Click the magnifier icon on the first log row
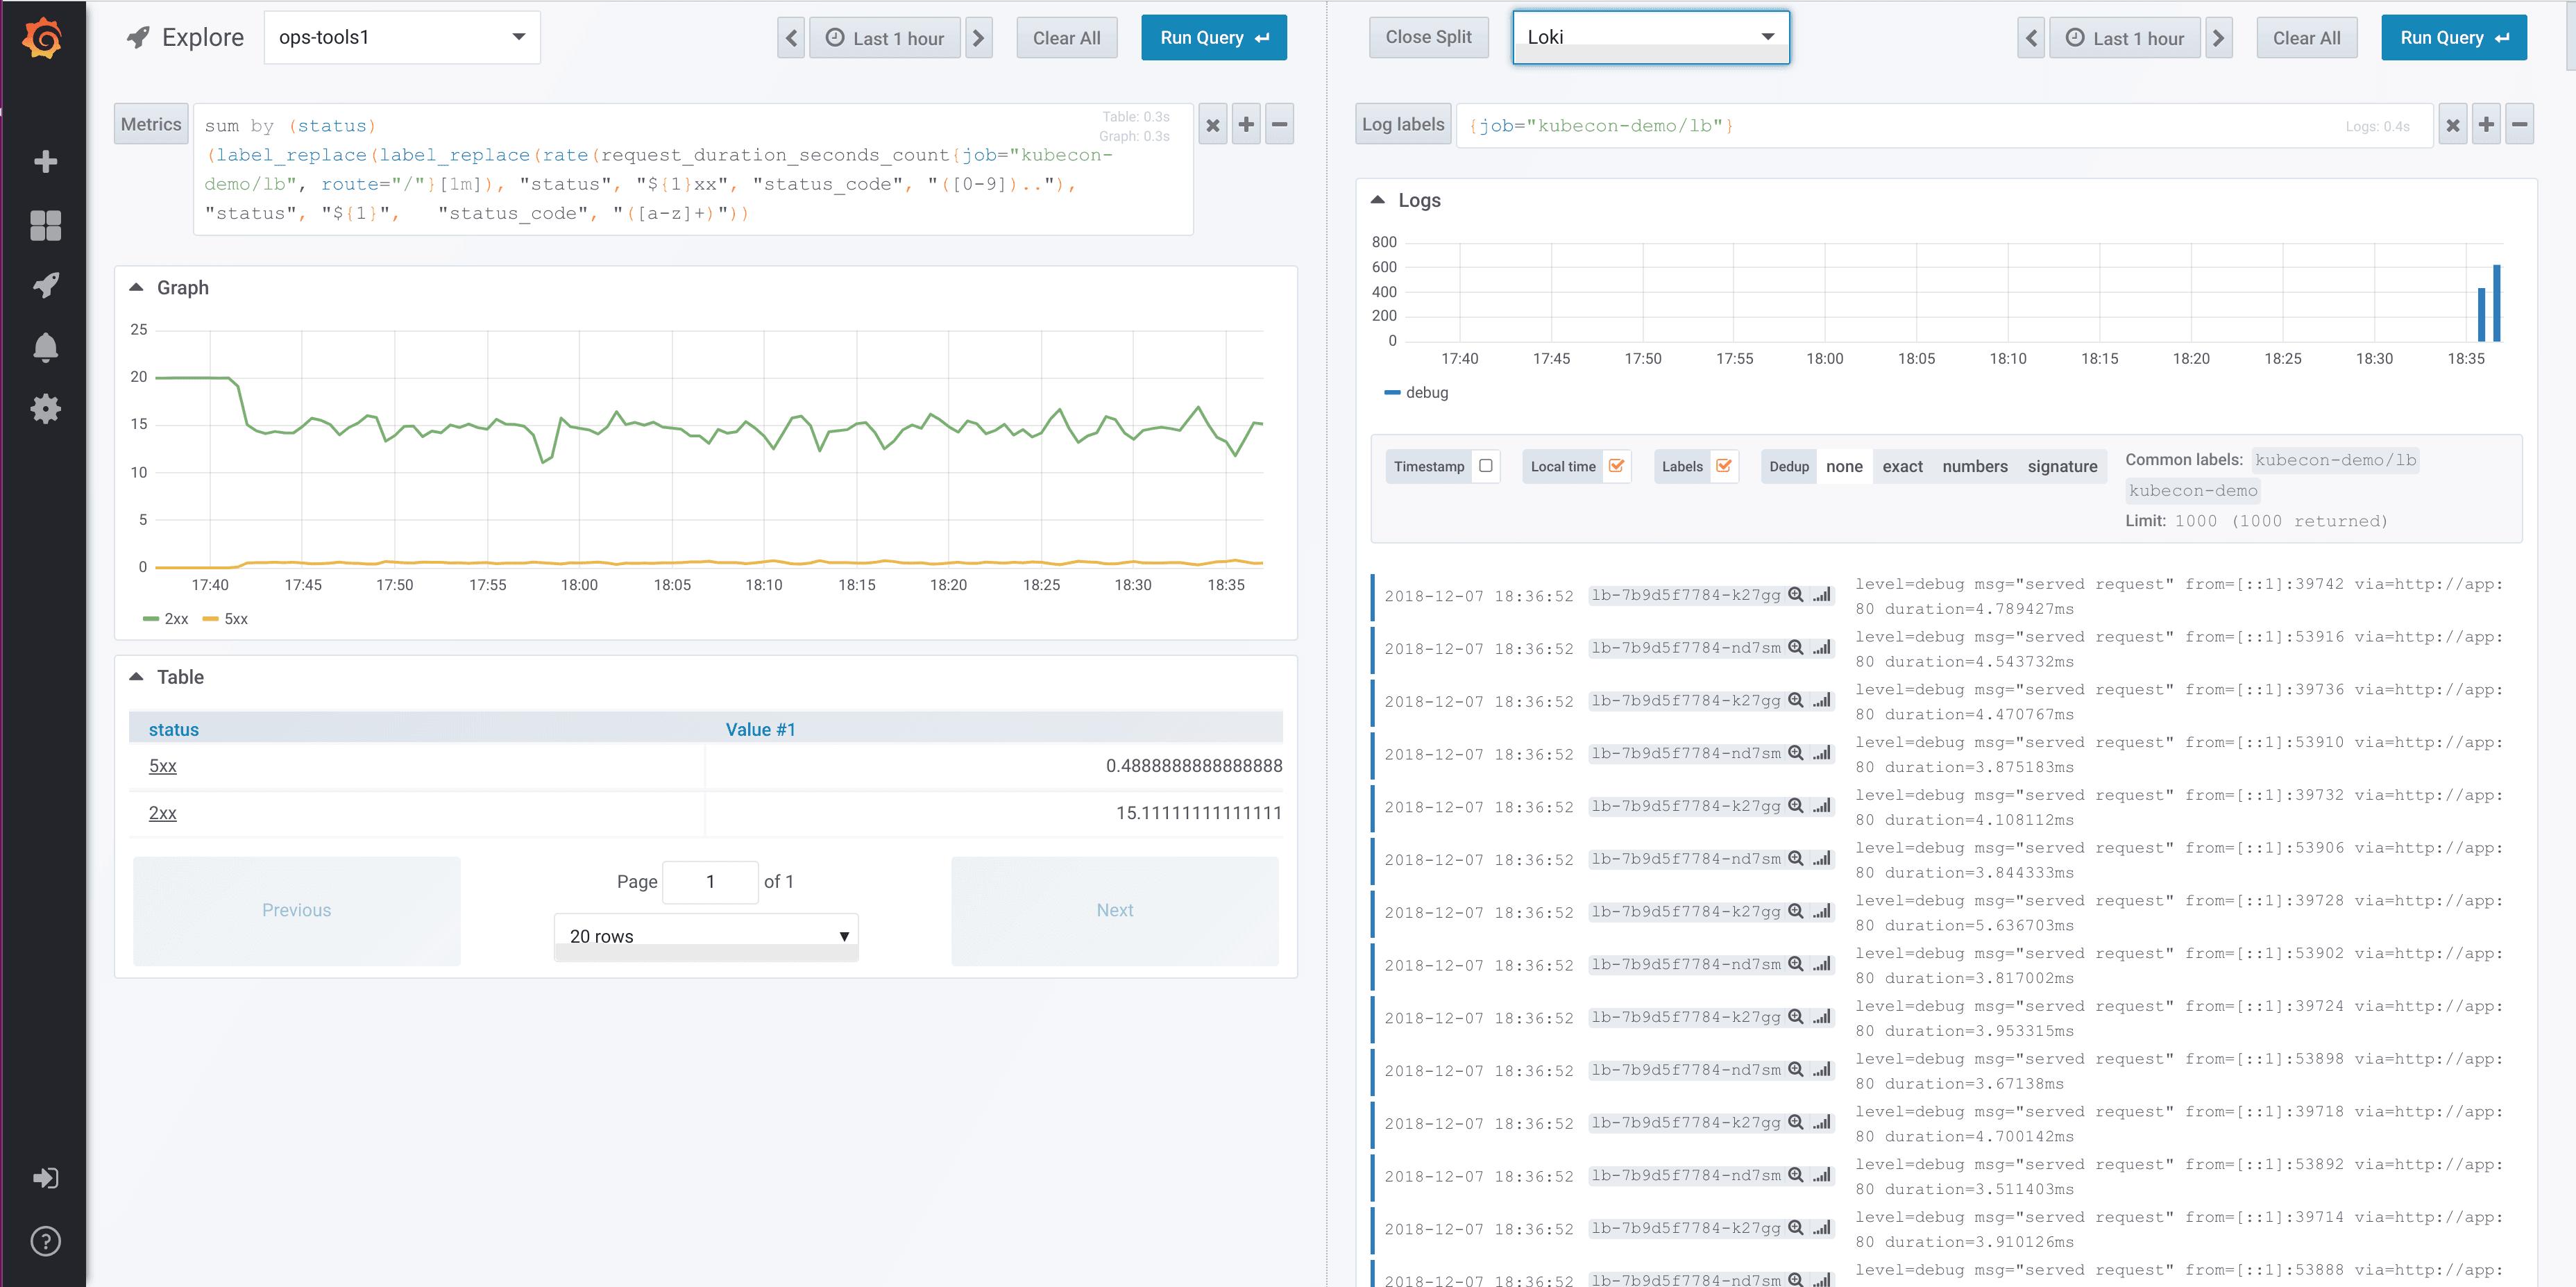The height and width of the screenshot is (1287, 2576). (1795, 595)
